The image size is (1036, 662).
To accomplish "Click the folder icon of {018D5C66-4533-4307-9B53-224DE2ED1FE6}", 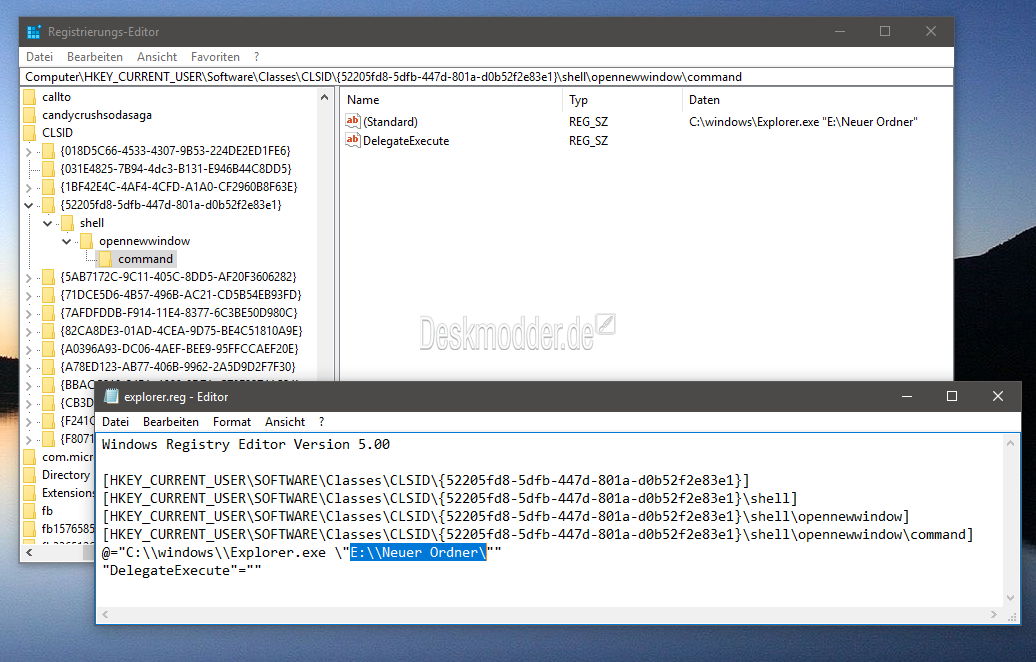I will [48, 151].
